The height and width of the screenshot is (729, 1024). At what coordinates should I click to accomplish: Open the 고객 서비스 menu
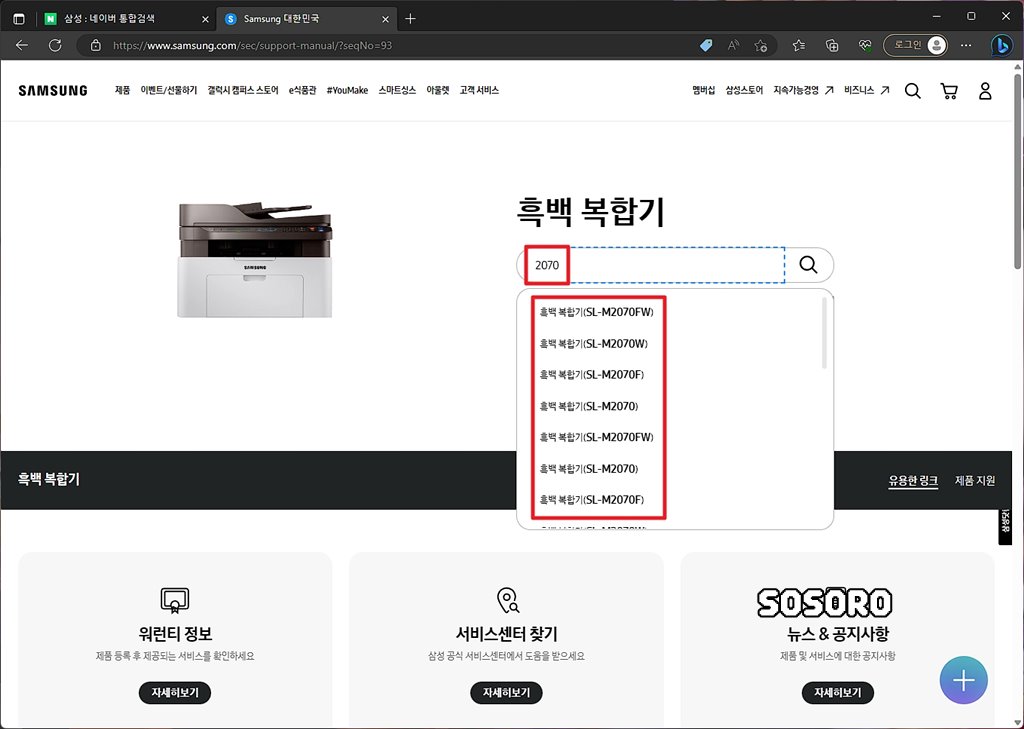479,90
